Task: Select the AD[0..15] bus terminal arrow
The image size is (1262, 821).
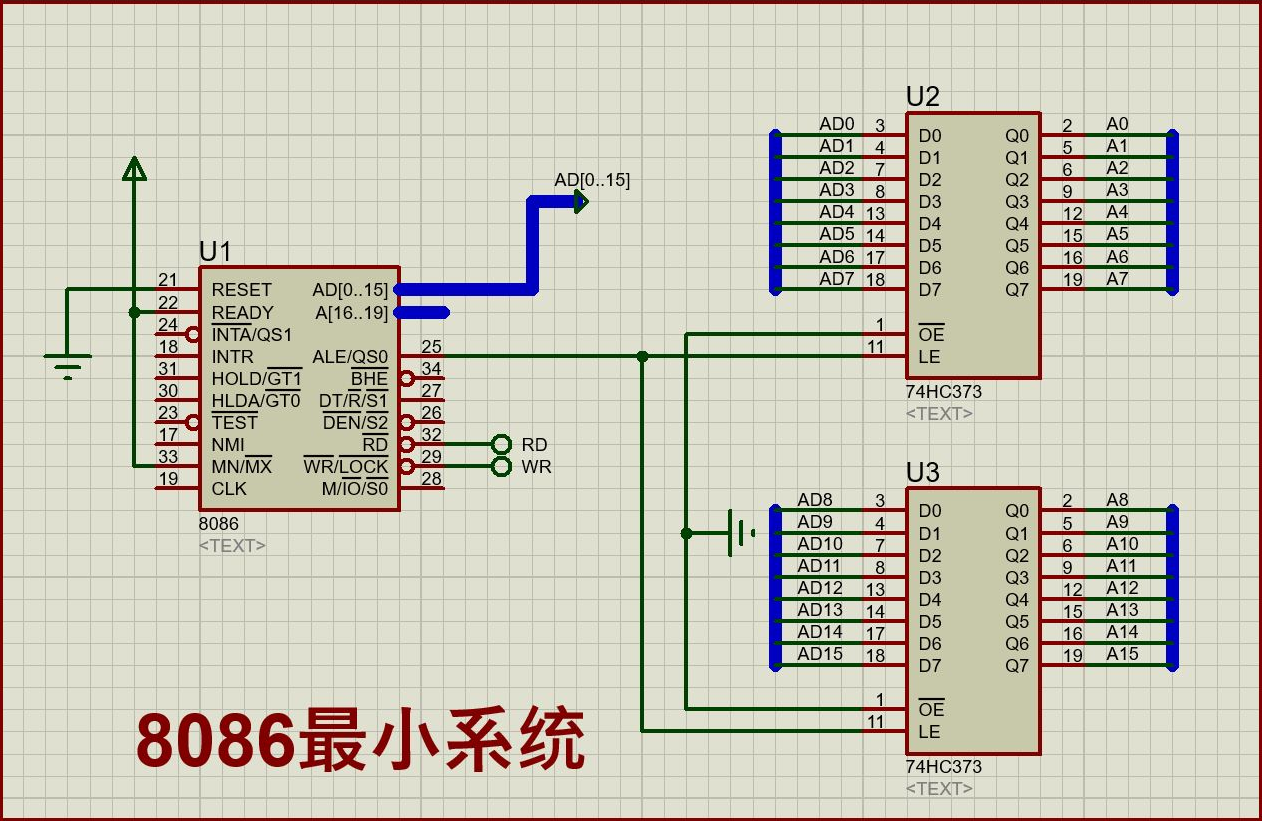Action: pyautogui.click(x=580, y=202)
